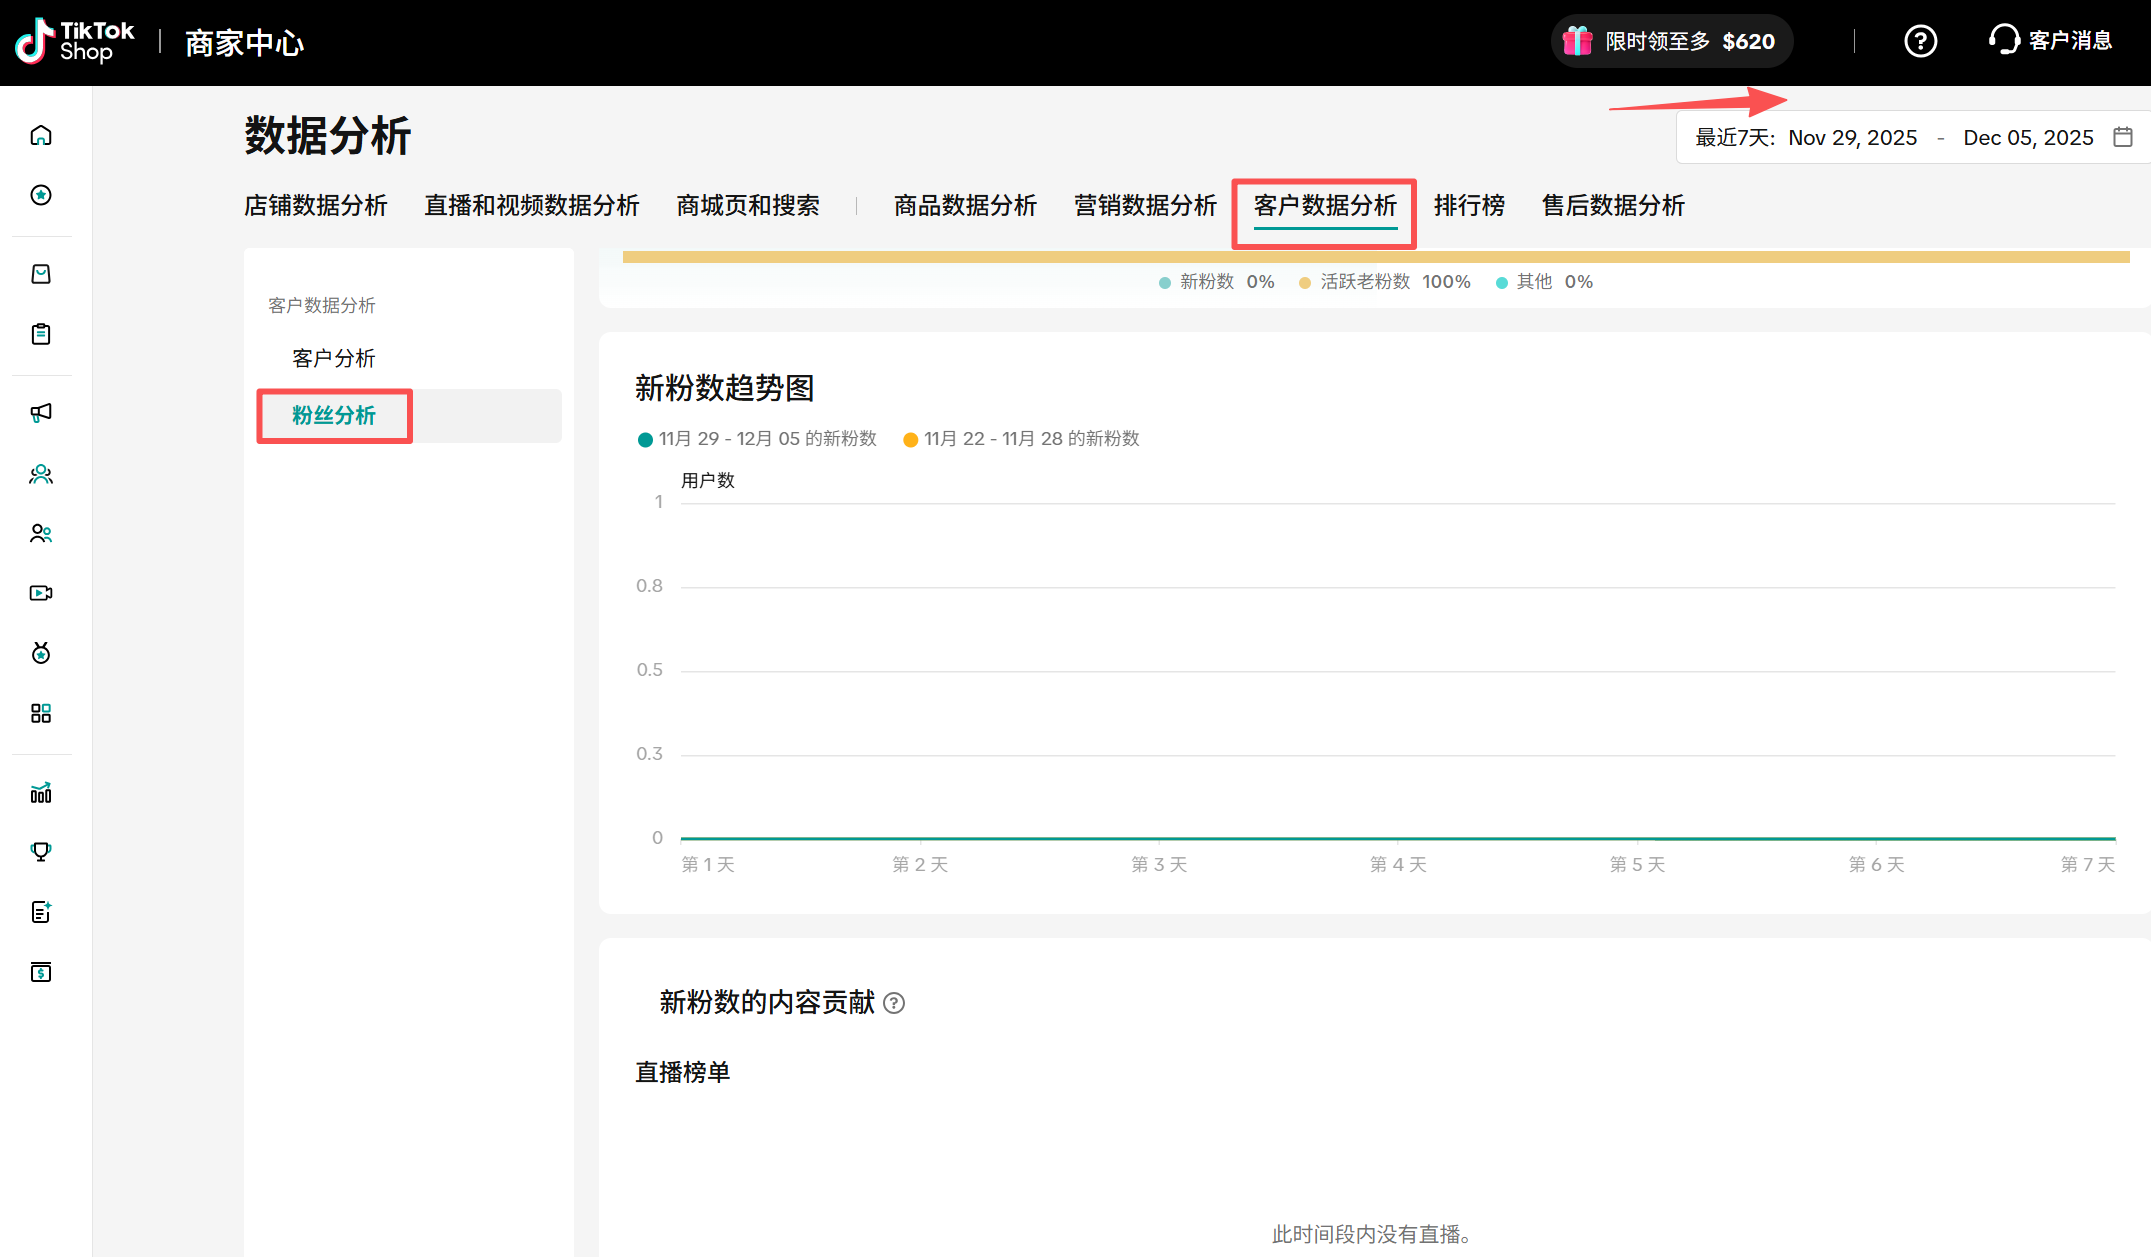Open the bar chart analytics icon

point(41,793)
